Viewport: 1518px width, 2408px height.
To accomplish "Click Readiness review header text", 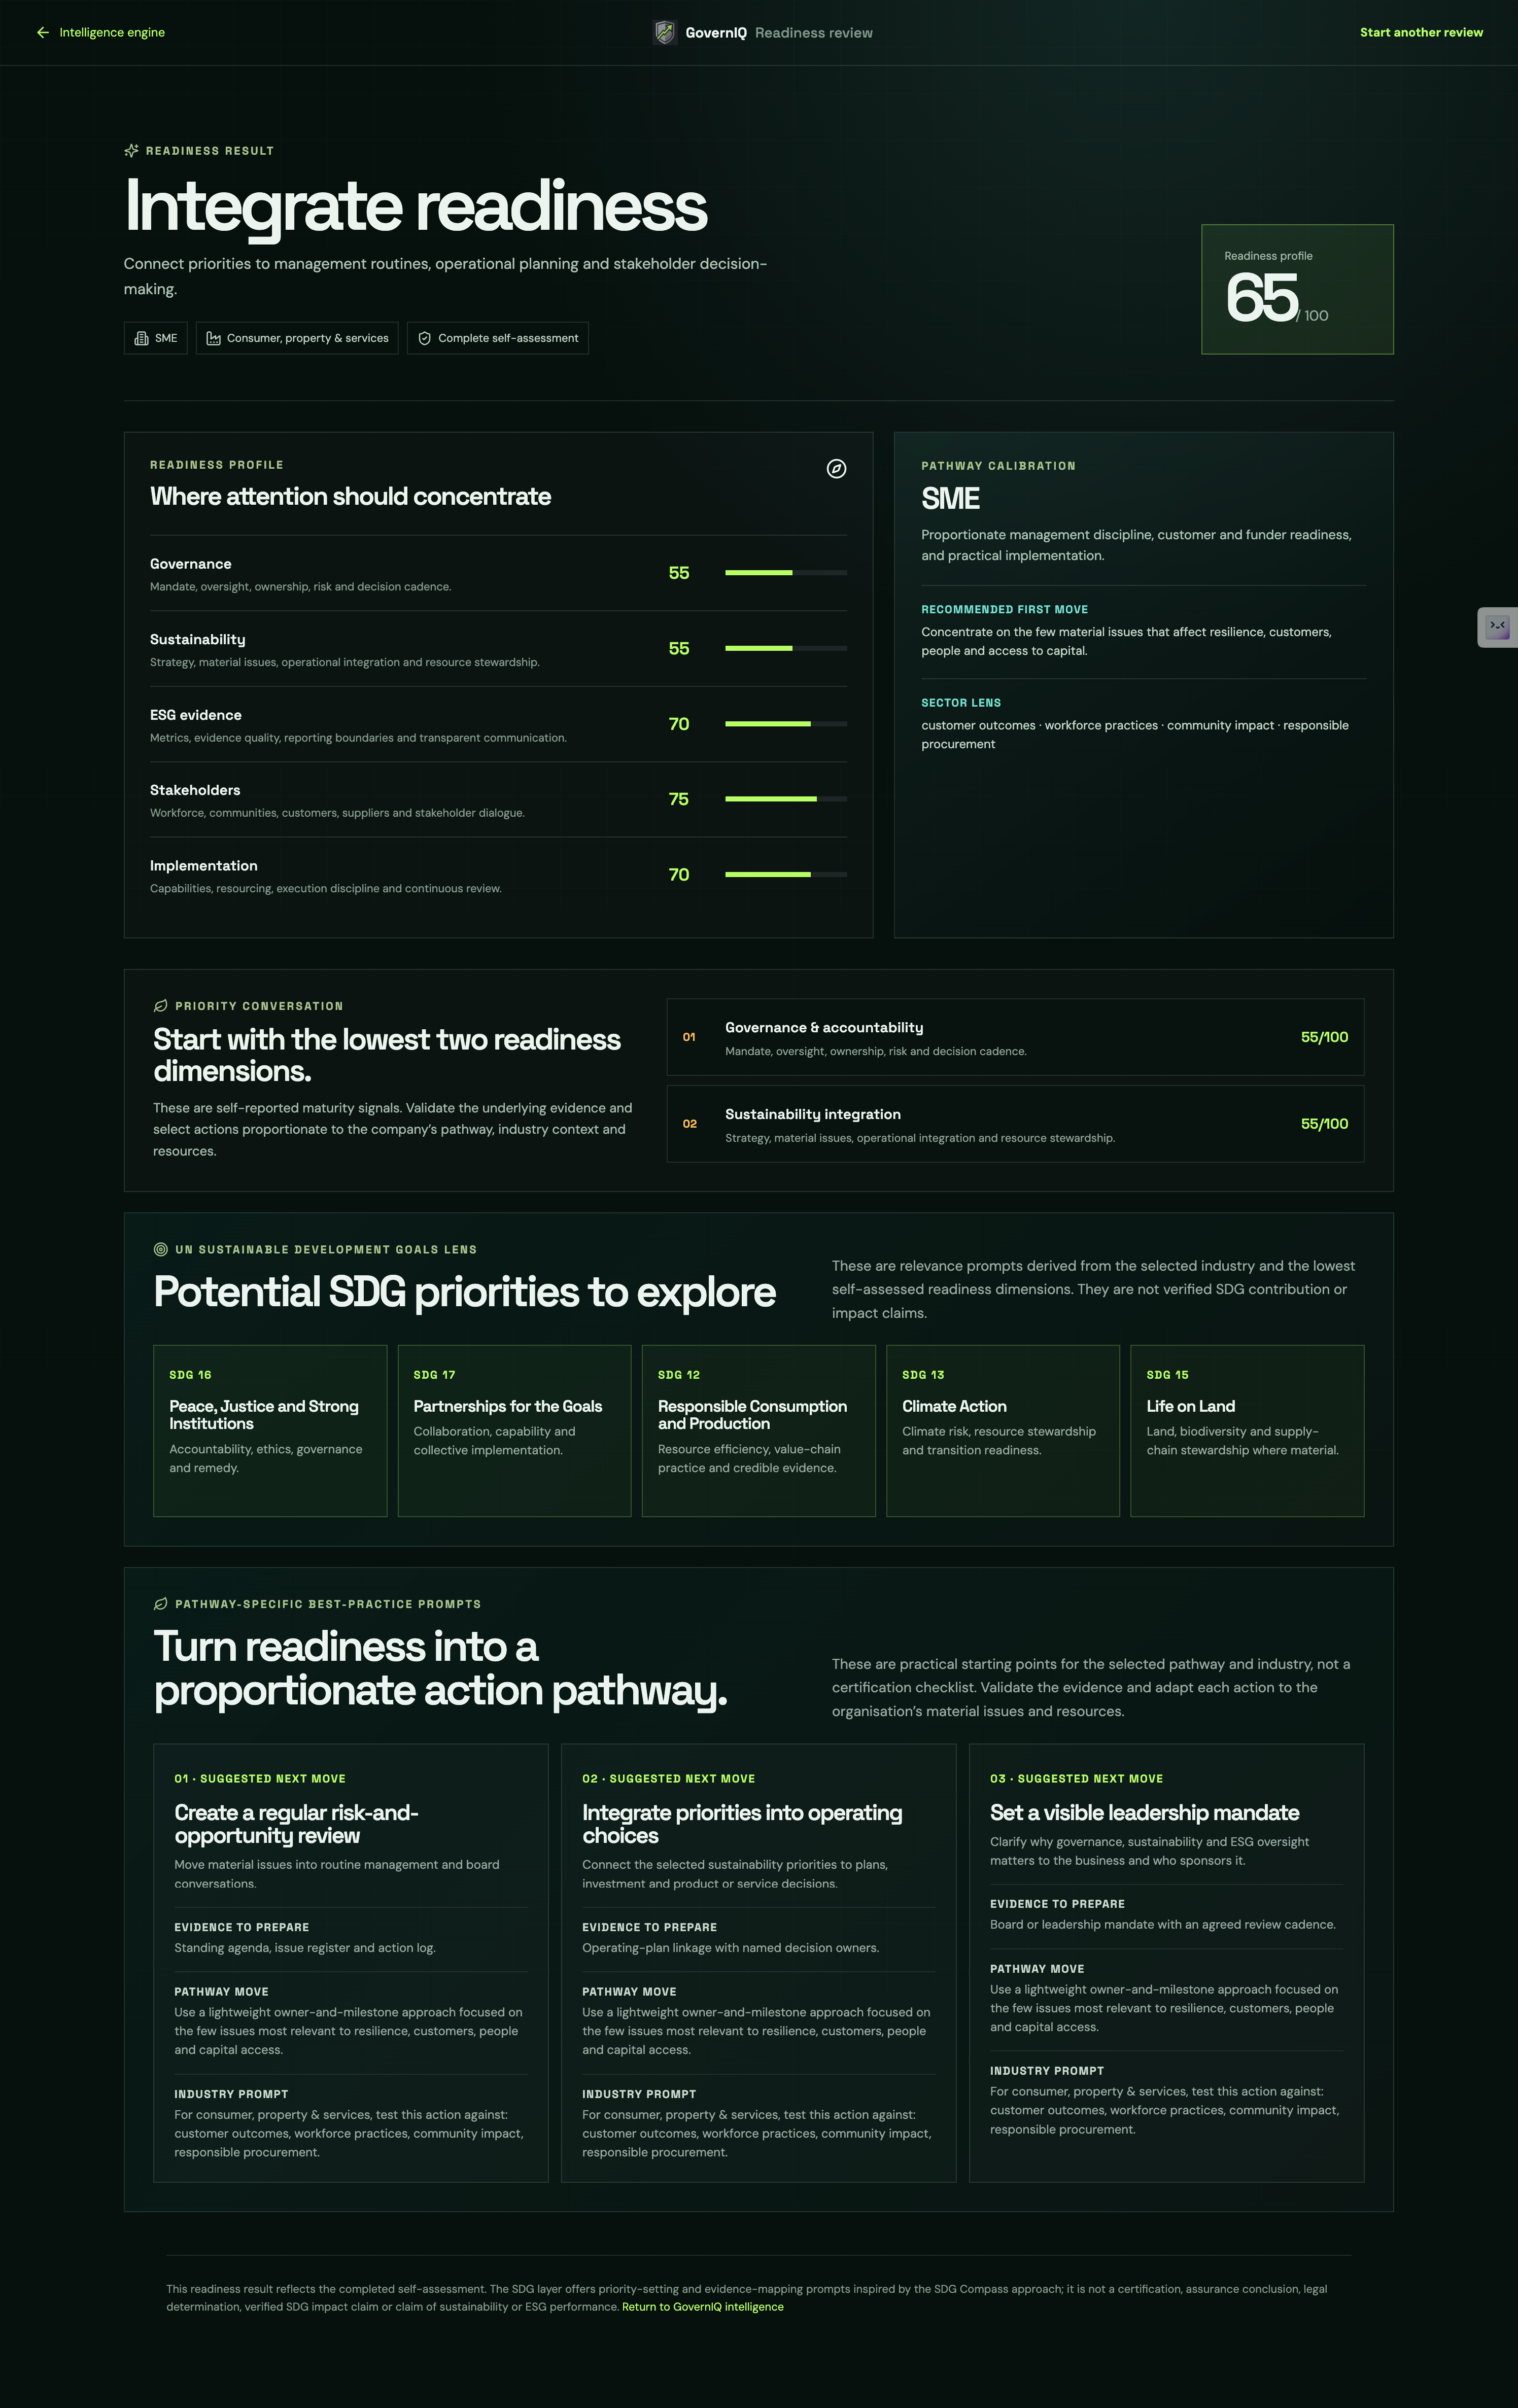I will click(814, 33).
